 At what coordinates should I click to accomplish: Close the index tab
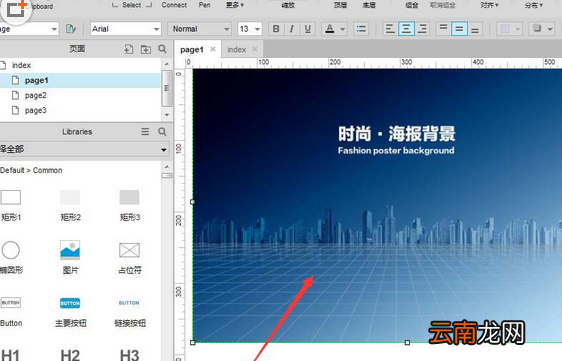coord(255,49)
